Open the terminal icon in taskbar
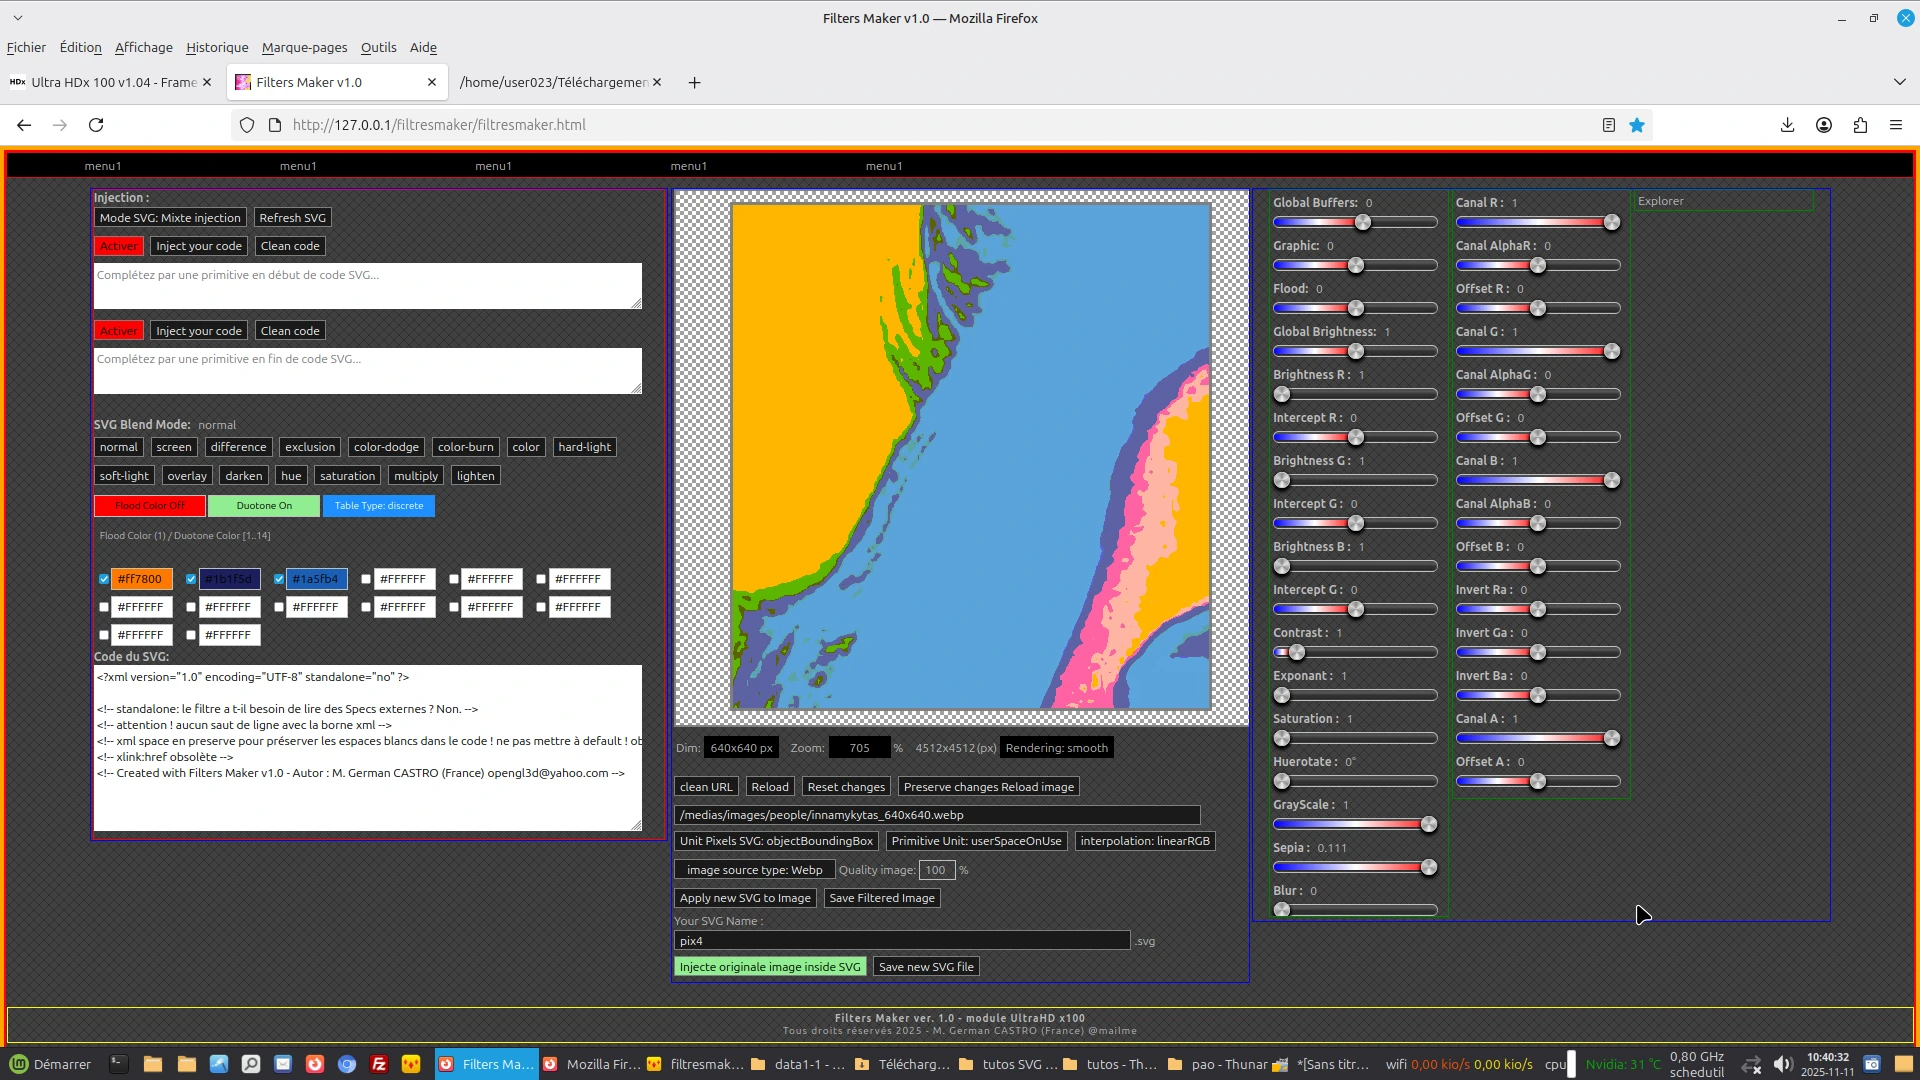This screenshot has height=1080, width=1920. 119,1064
